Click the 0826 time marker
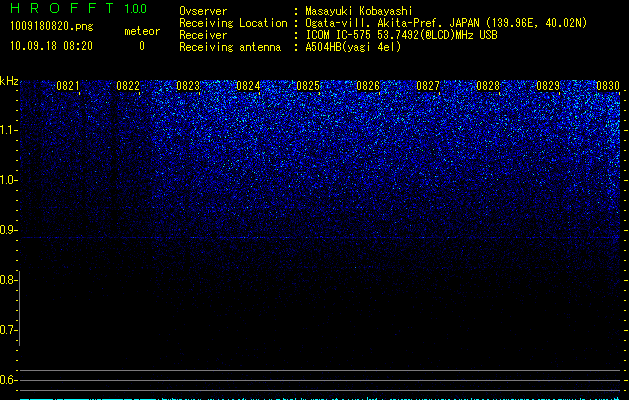The width and height of the screenshot is (629, 400). pos(368,86)
